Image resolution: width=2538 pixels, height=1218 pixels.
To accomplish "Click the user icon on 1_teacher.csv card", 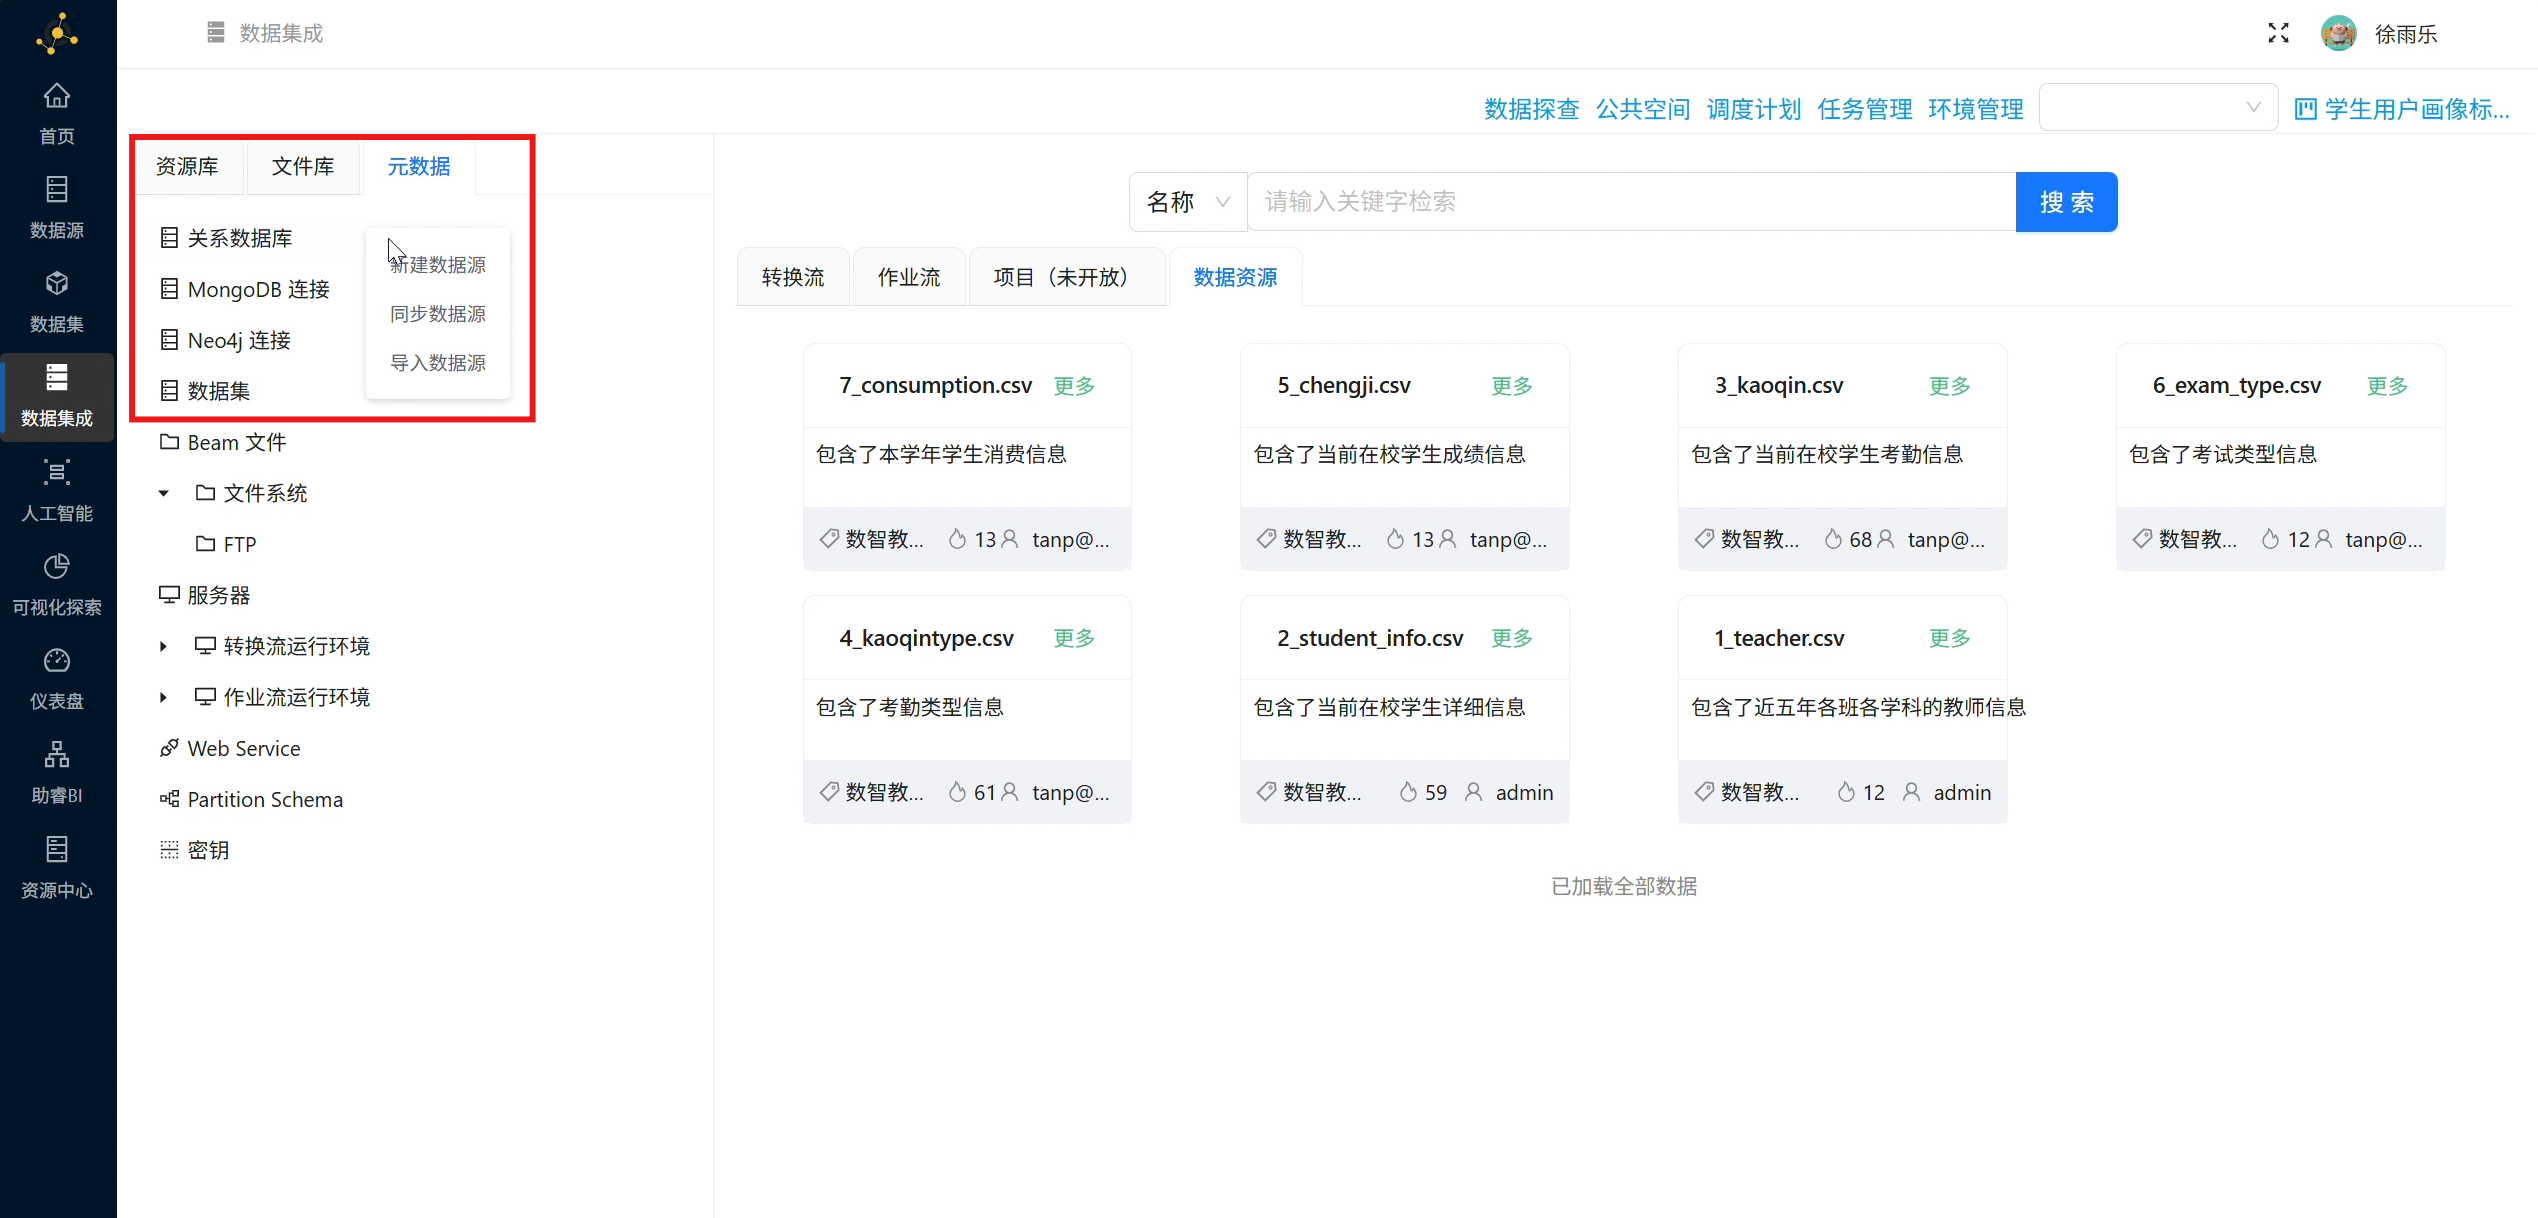I will 1911,792.
